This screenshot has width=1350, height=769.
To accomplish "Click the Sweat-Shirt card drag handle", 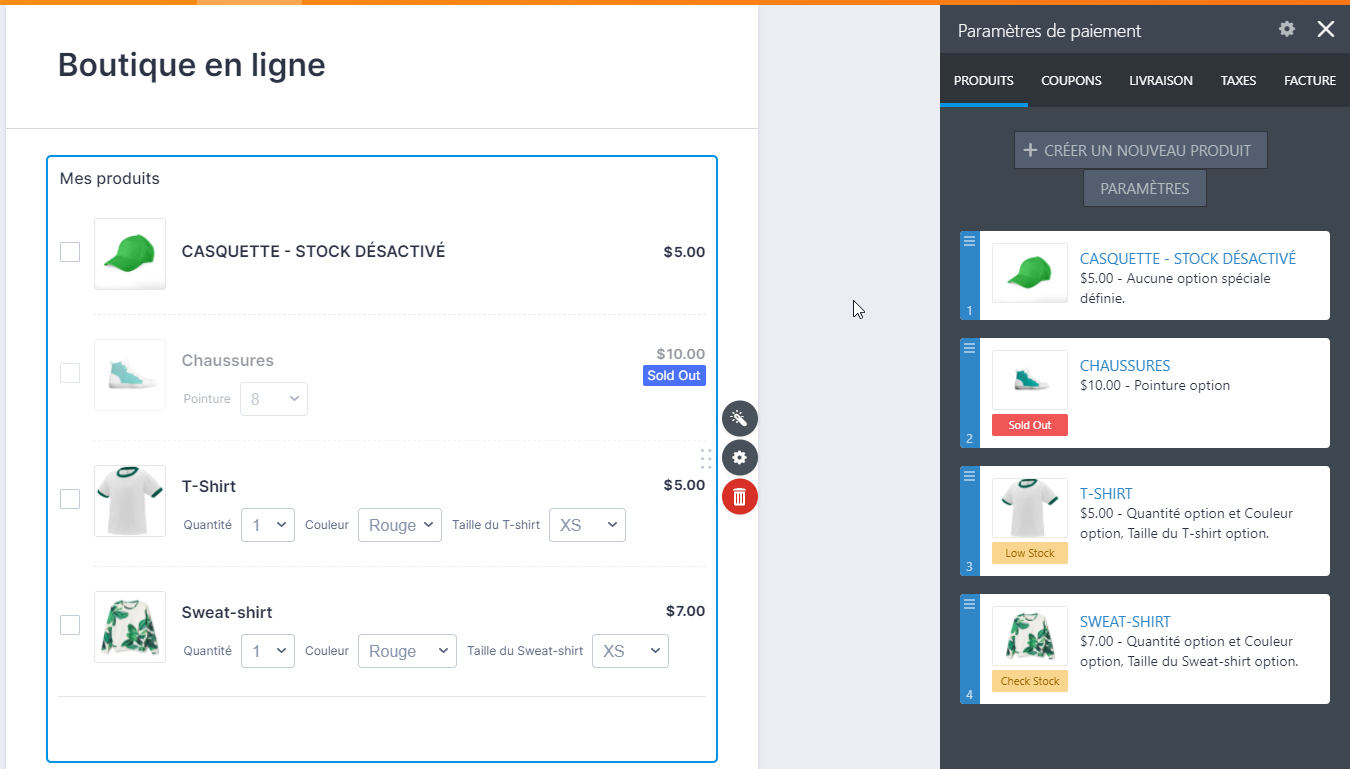I will click(x=969, y=604).
